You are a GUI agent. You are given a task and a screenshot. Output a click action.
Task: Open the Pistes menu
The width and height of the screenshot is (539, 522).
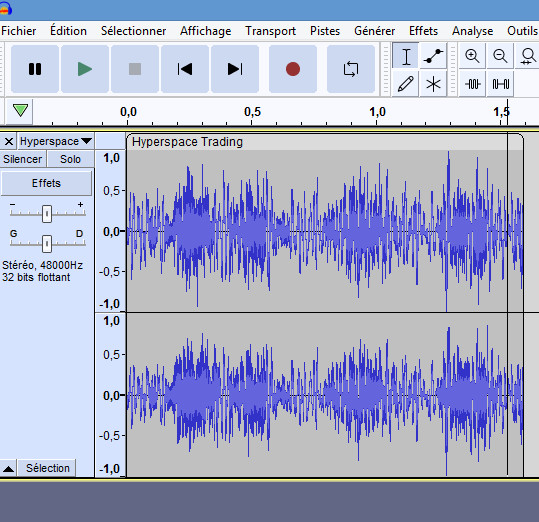point(325,31)
